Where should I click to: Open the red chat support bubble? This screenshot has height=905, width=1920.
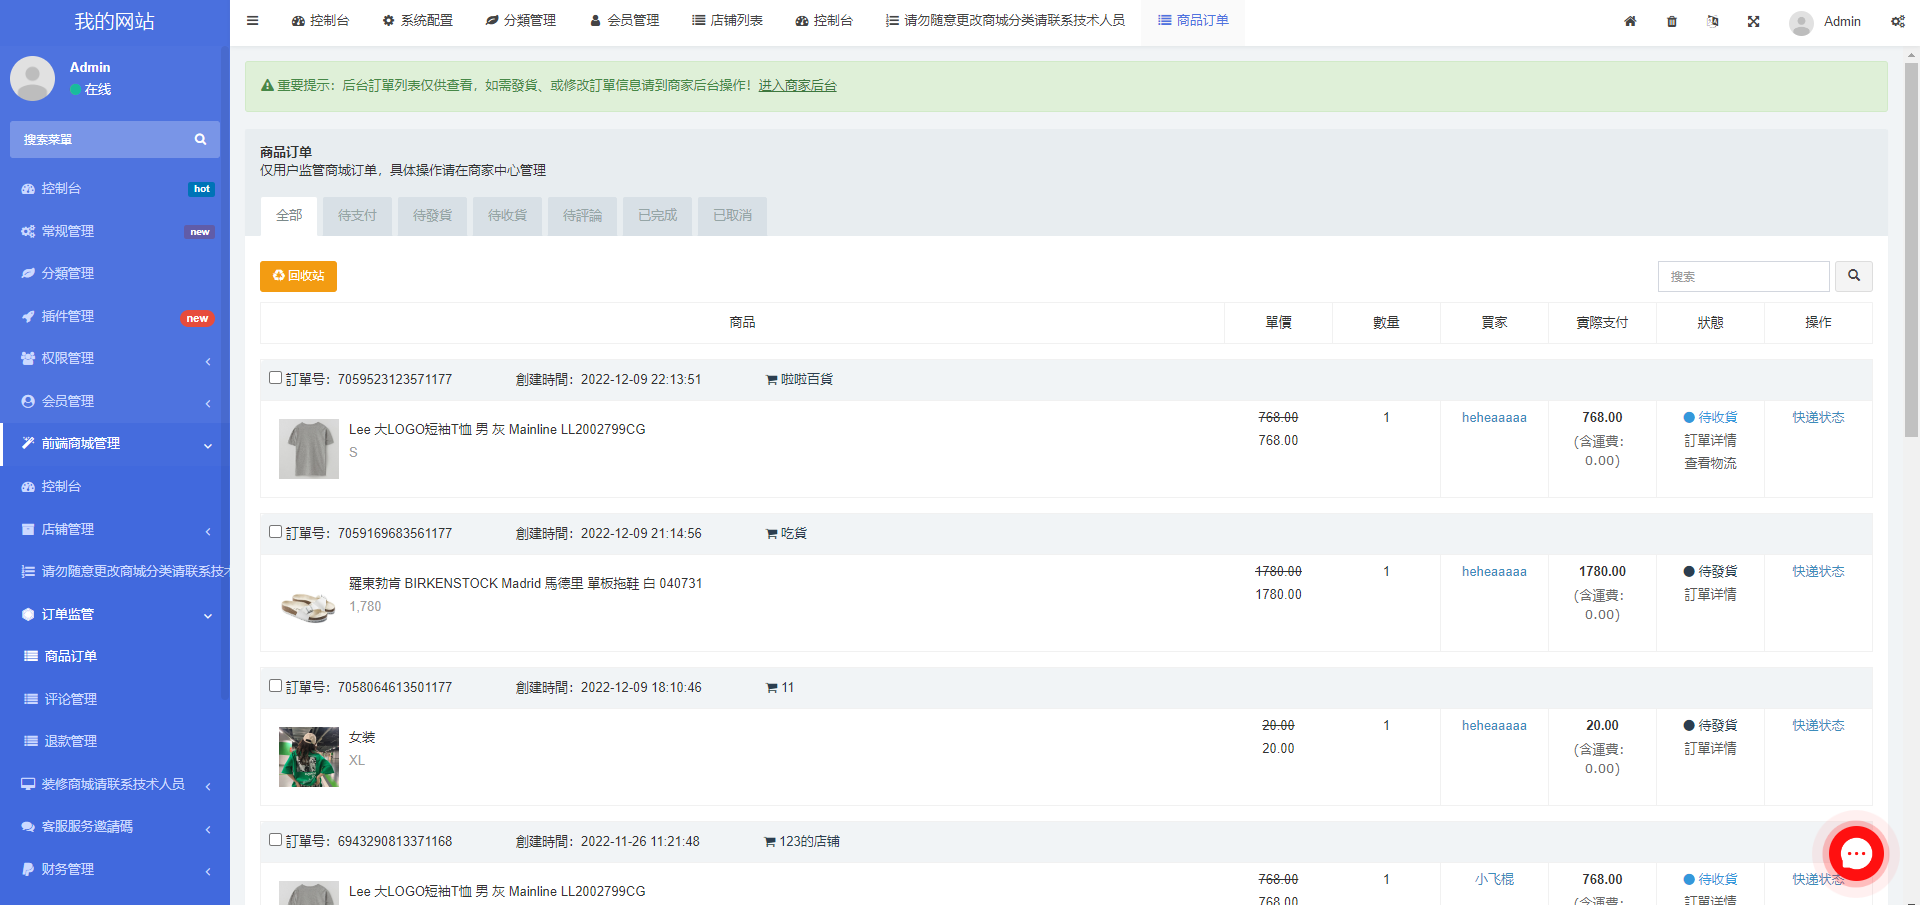[x=1856, y=853]
